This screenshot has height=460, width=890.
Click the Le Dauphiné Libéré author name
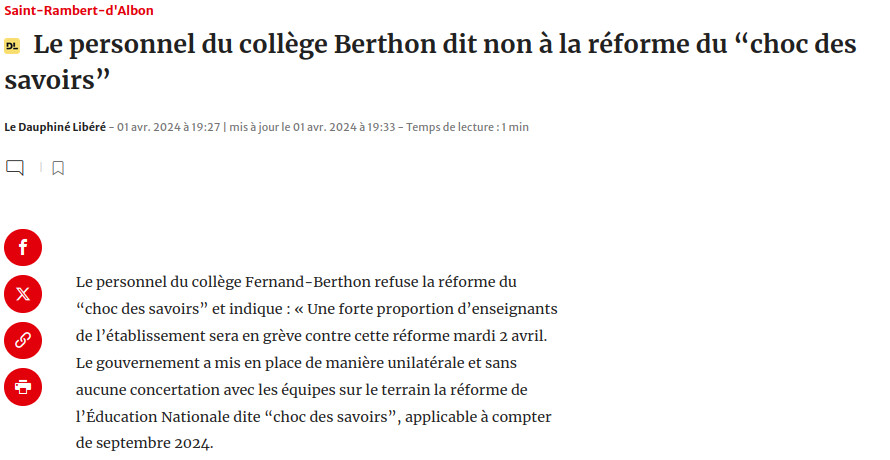point(55,127)
